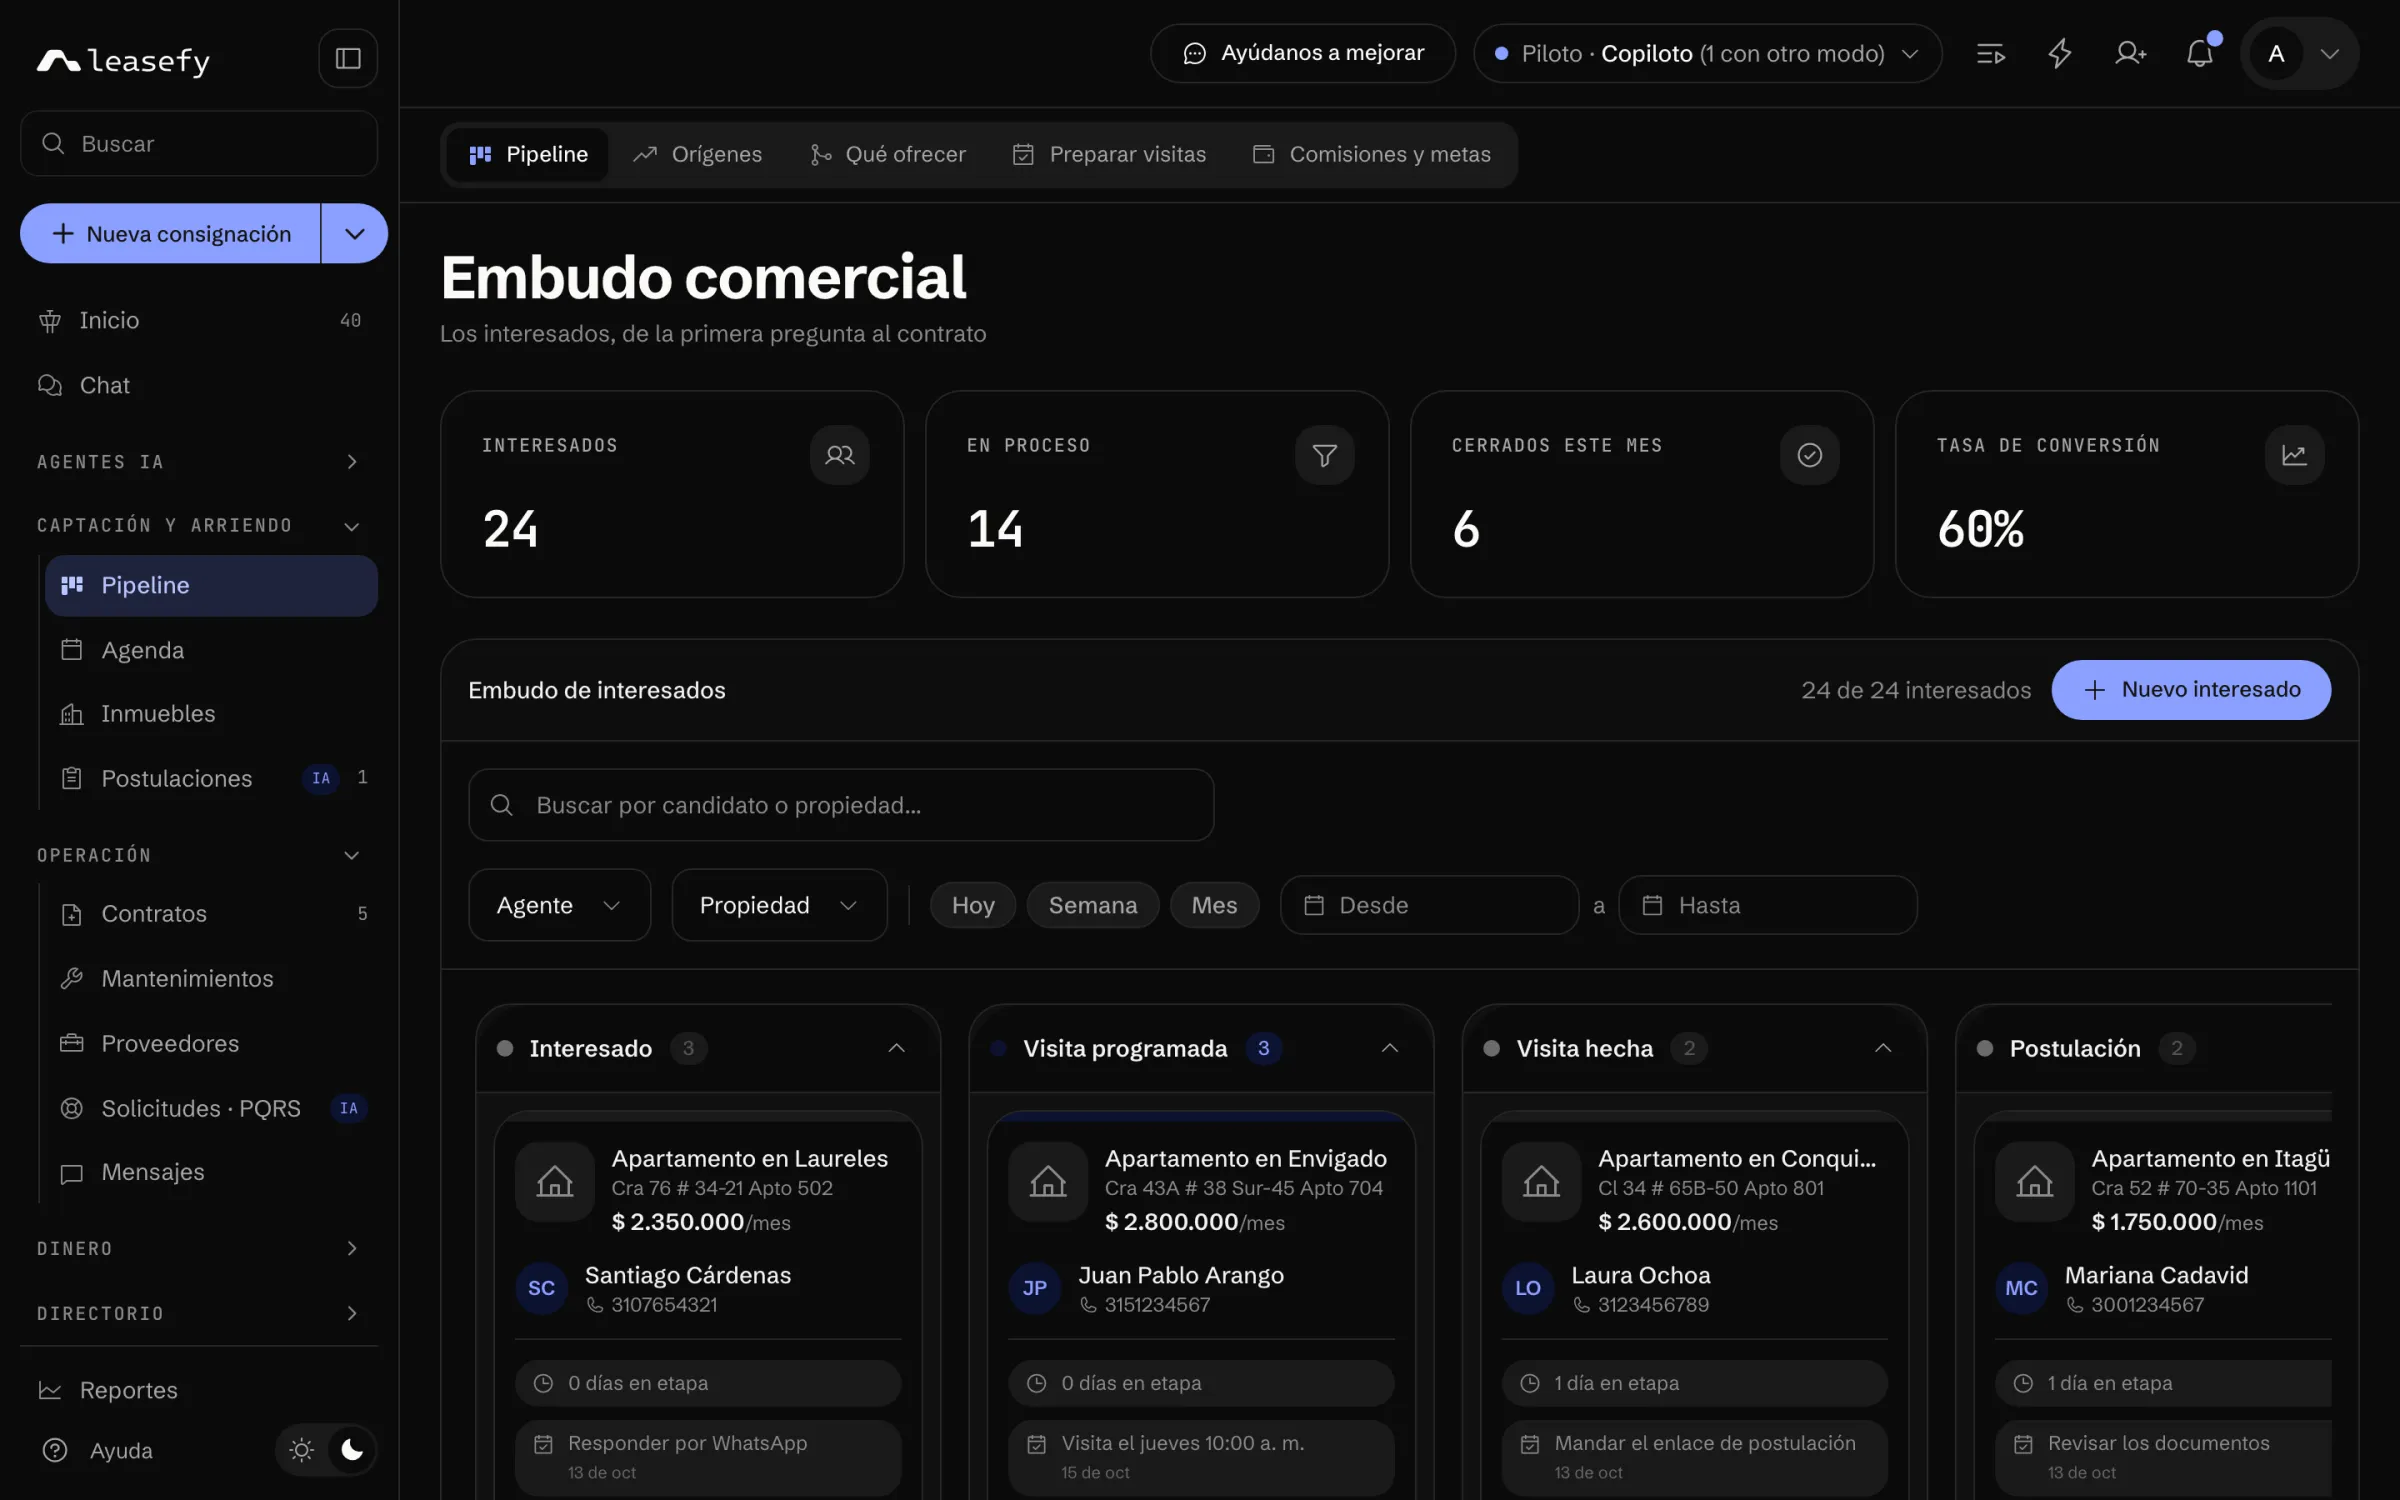Click the Desde date field
The width and height of the screenshot is (2400, 1500).
1429,905
